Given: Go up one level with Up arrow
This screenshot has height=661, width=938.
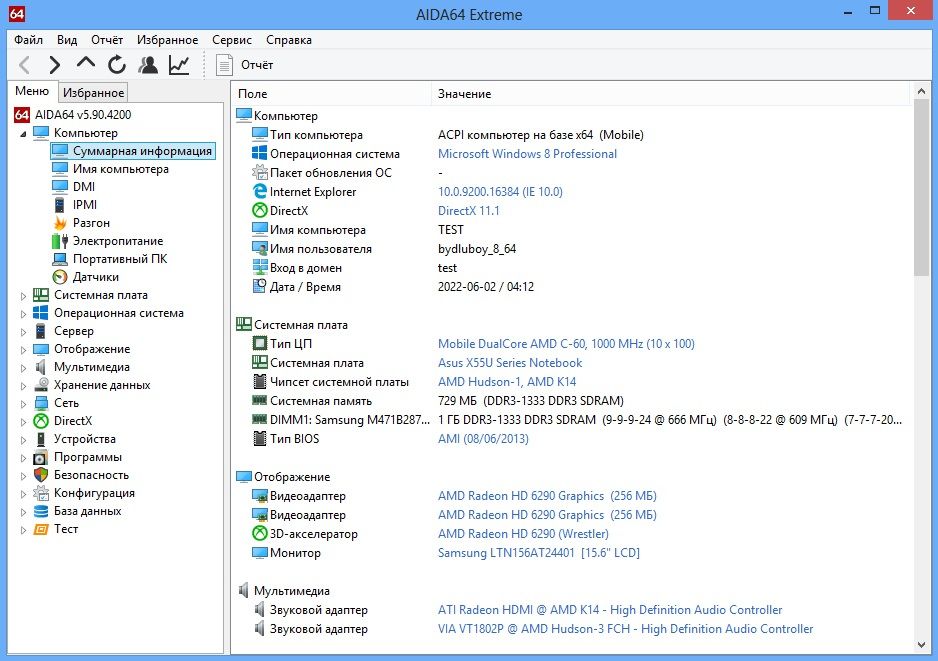Looking at the screenshot, I should tap(86, 63).
